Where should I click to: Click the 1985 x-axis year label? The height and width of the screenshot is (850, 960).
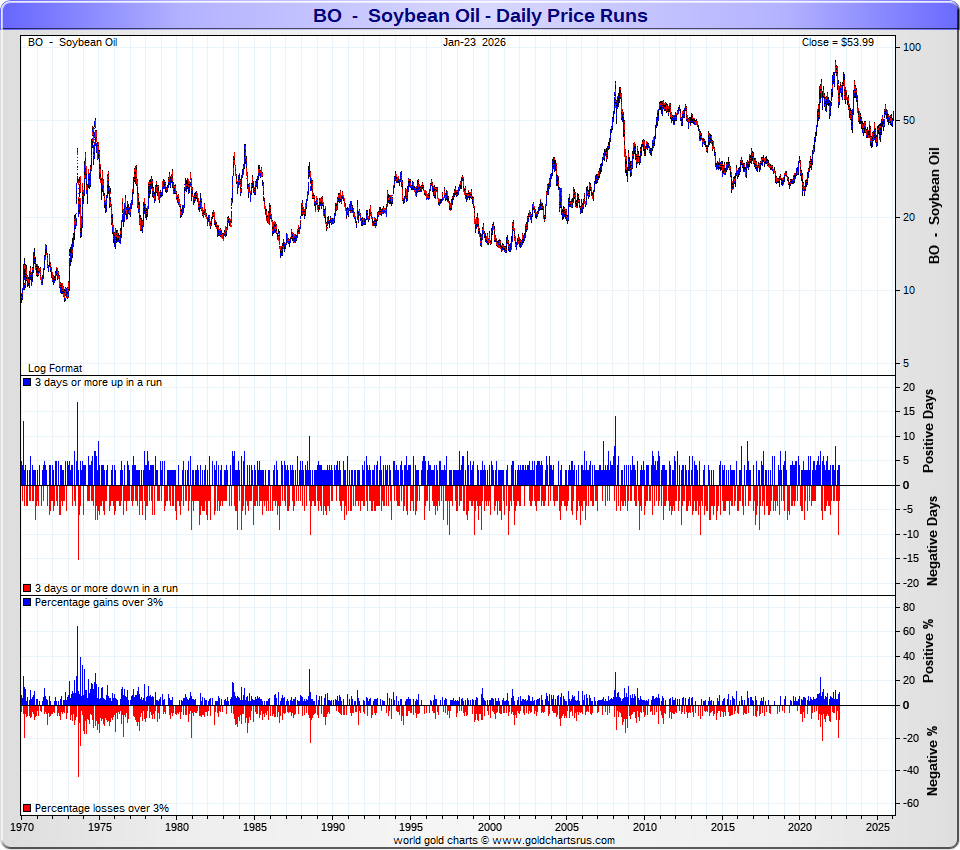(x=255, y=827)
